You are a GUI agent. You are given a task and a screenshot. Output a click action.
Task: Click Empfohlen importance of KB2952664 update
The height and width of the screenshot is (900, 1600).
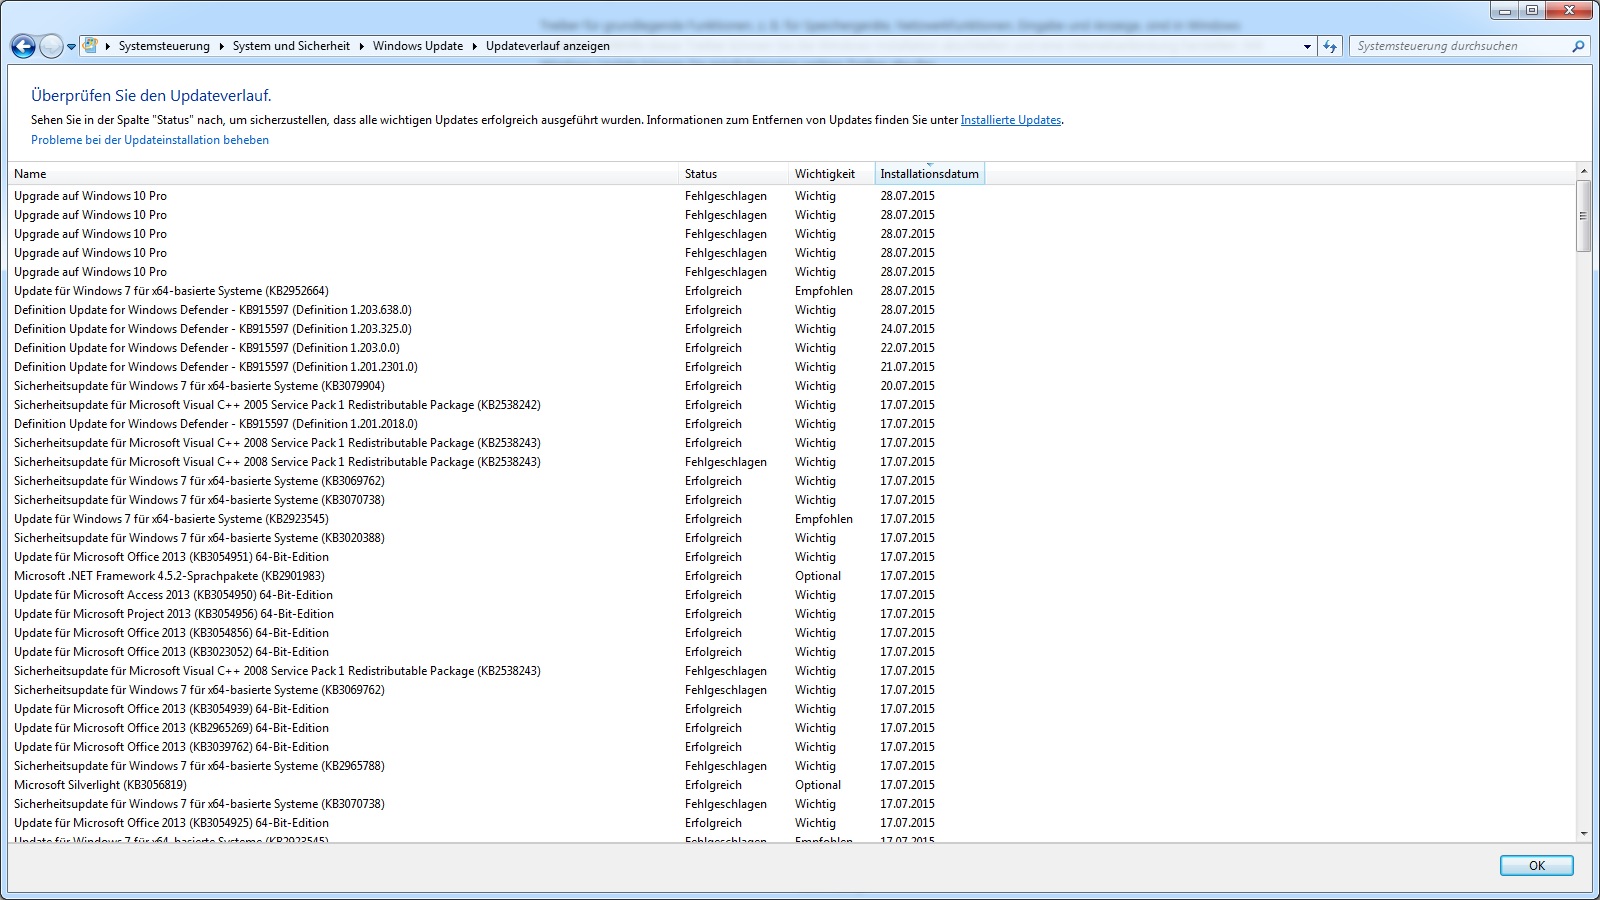pyautogui.click(x=824, y=291)
